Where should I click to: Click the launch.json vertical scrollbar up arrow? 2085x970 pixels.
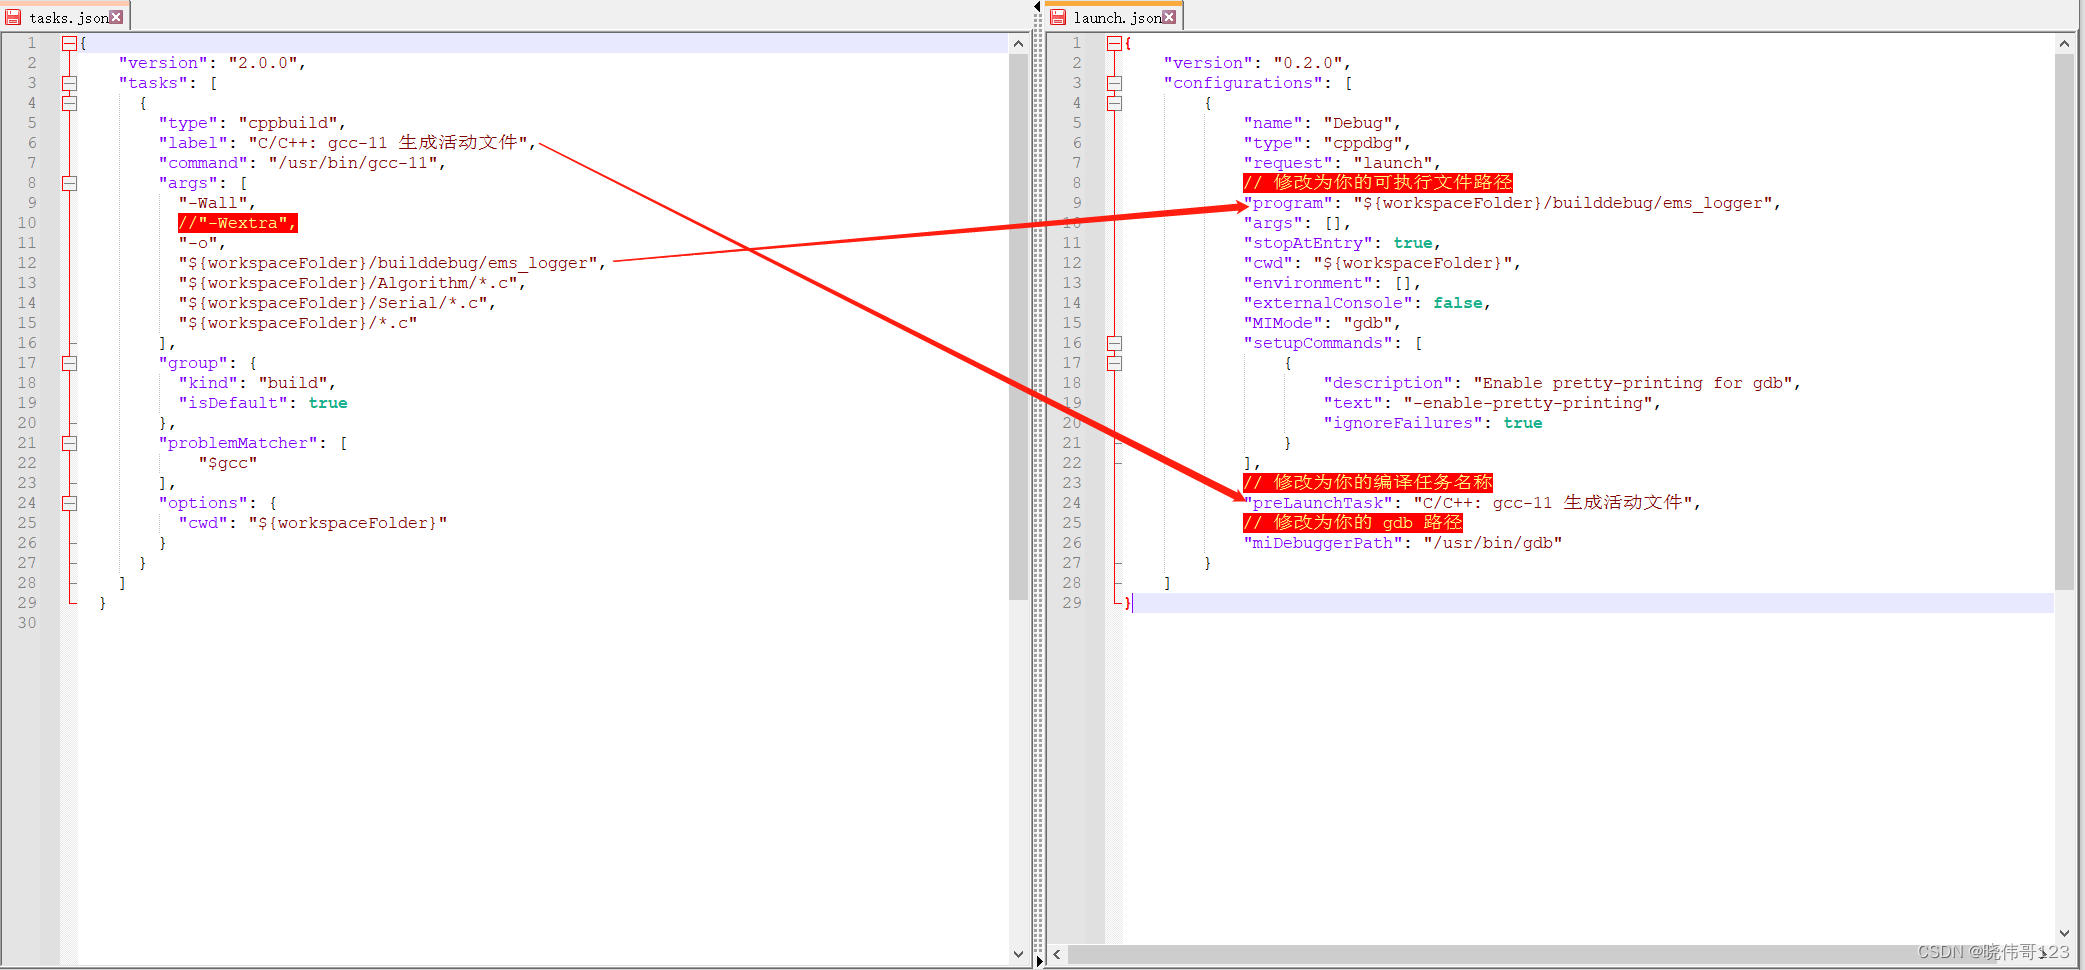[x=2064, y=43]
